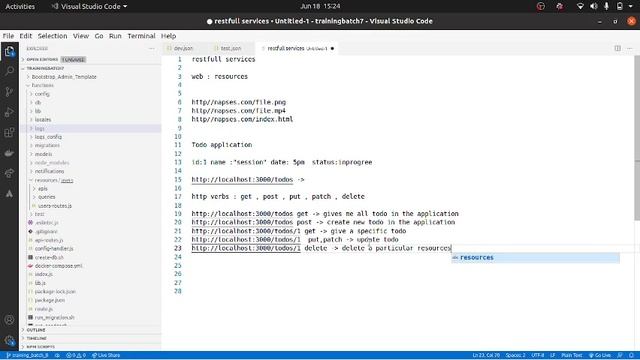Open the Explorer view in the activity bar
This screenshot has height=360, width=640.
pos(9,51)
